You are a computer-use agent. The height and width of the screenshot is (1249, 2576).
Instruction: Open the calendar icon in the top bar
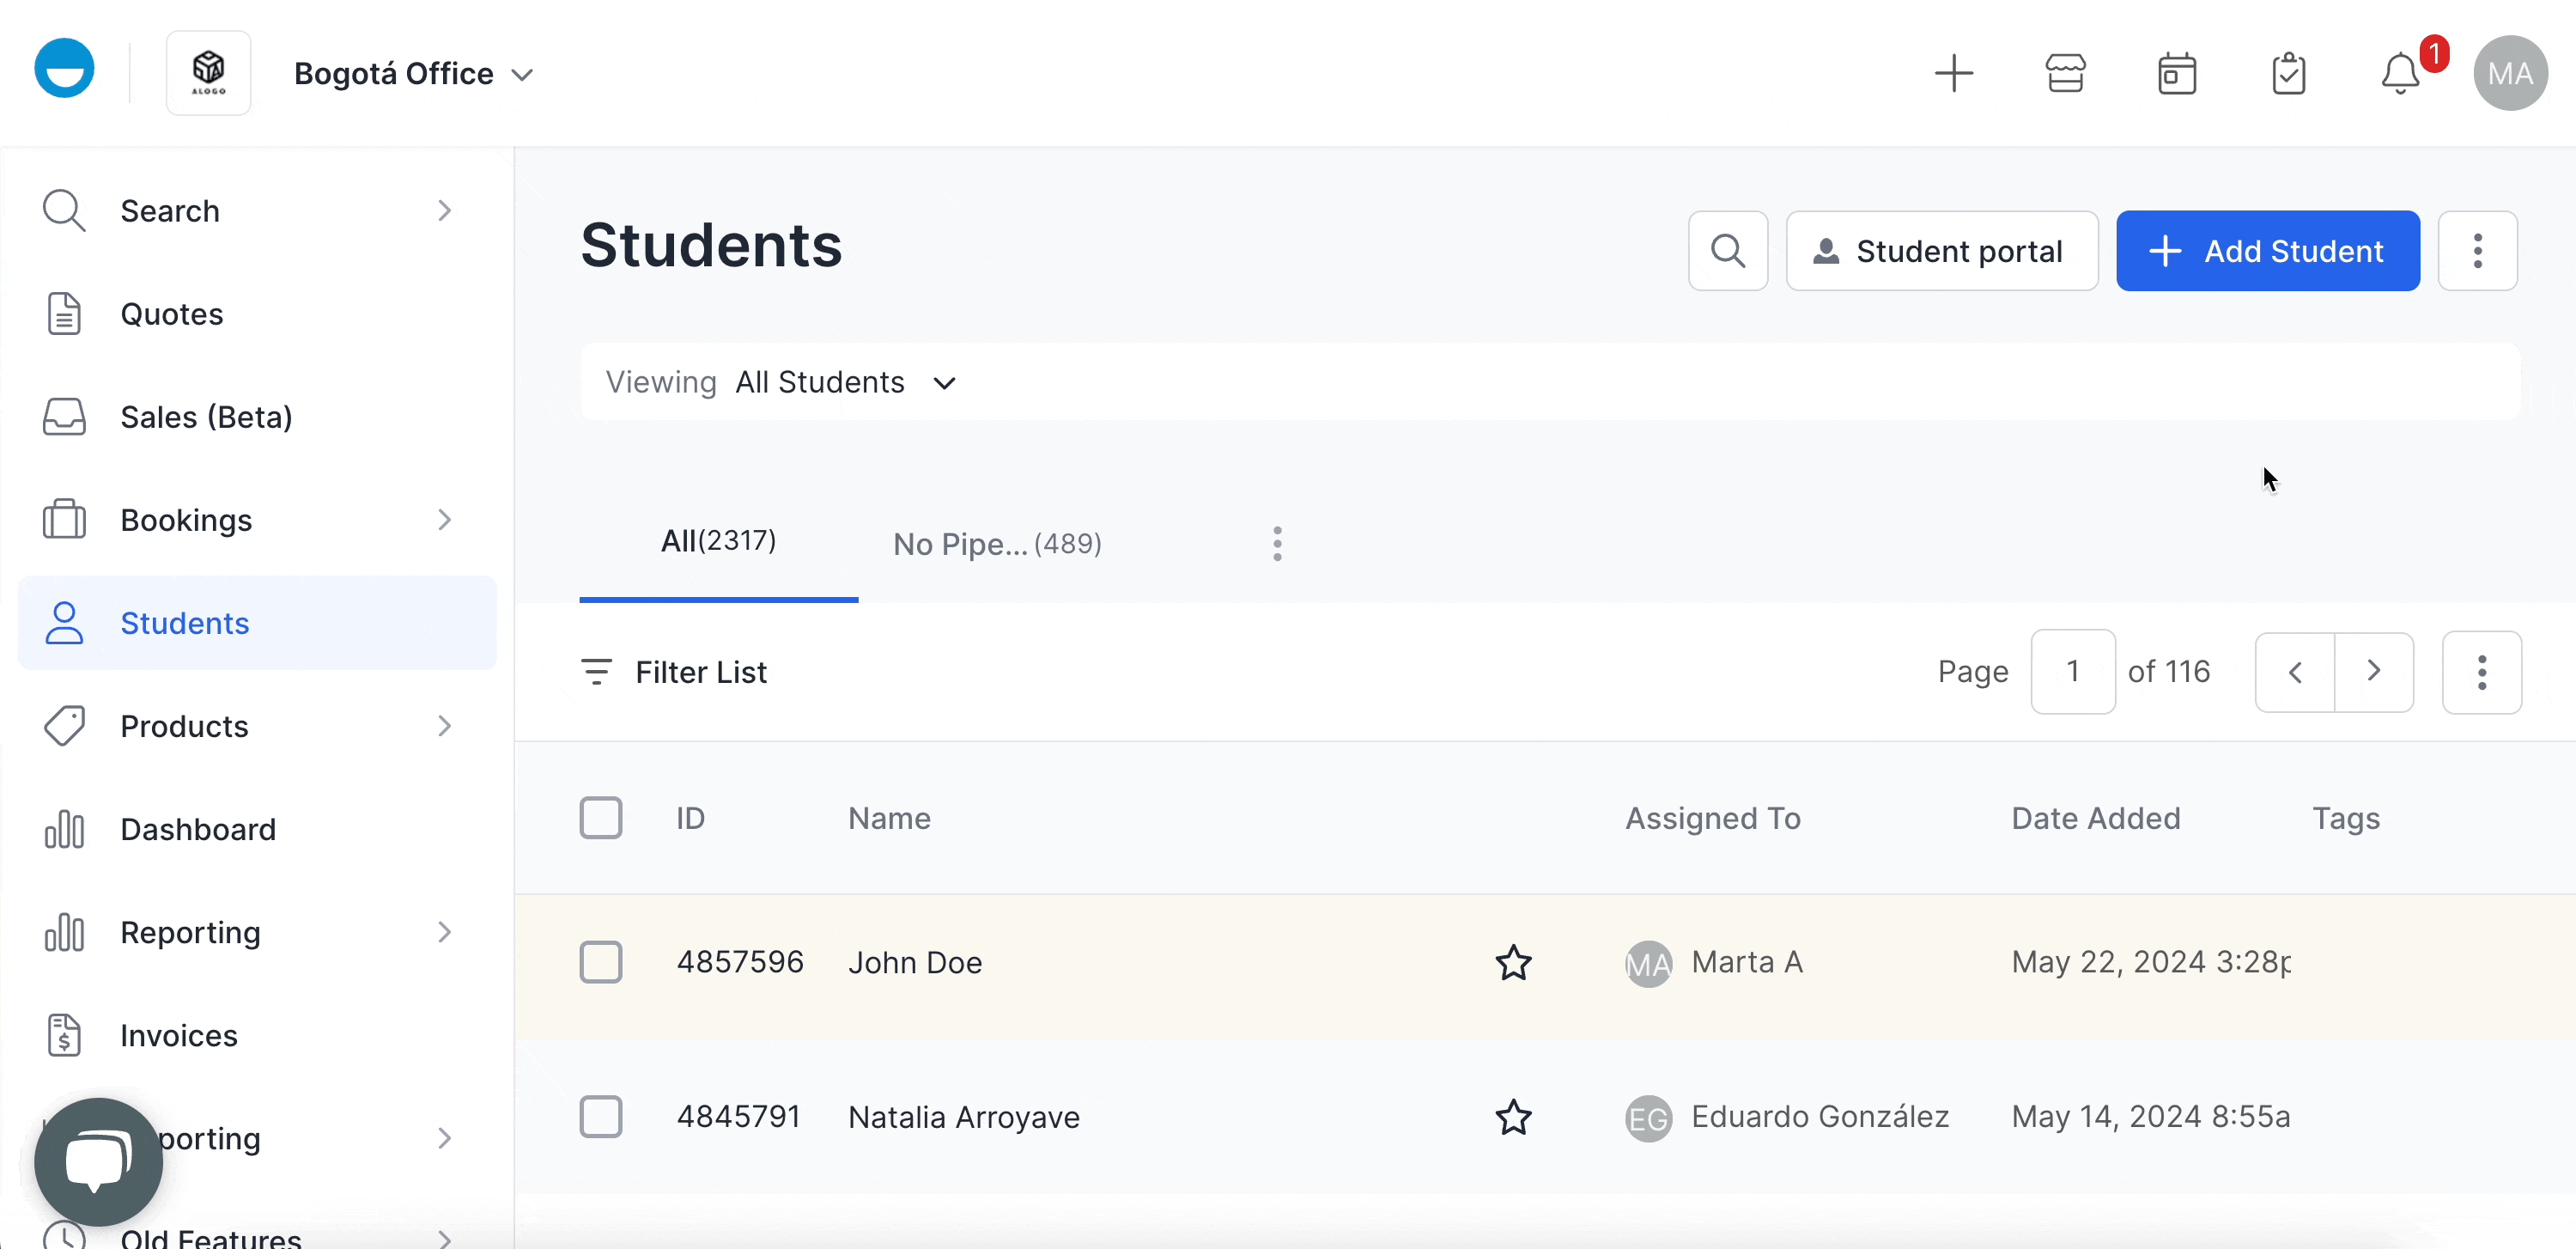point(2176,72)
